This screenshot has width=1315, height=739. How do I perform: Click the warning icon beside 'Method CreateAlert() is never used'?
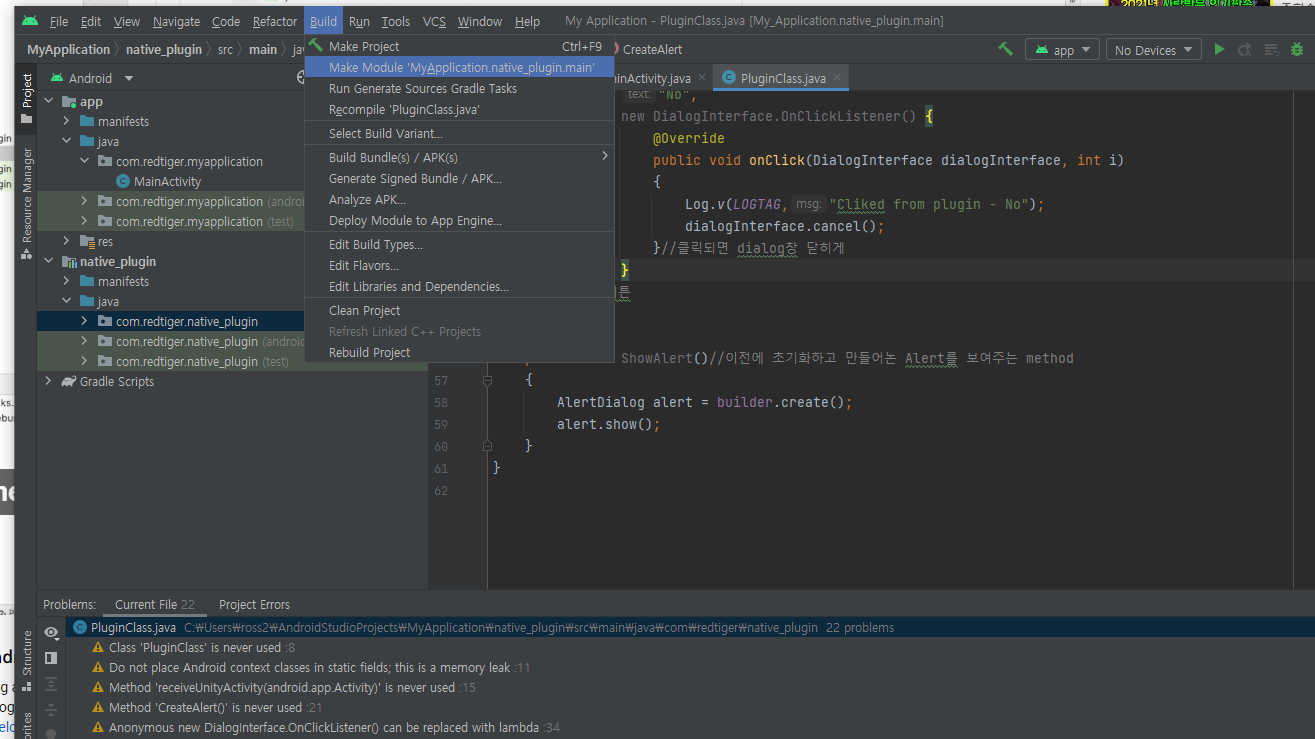click(98, 708)
